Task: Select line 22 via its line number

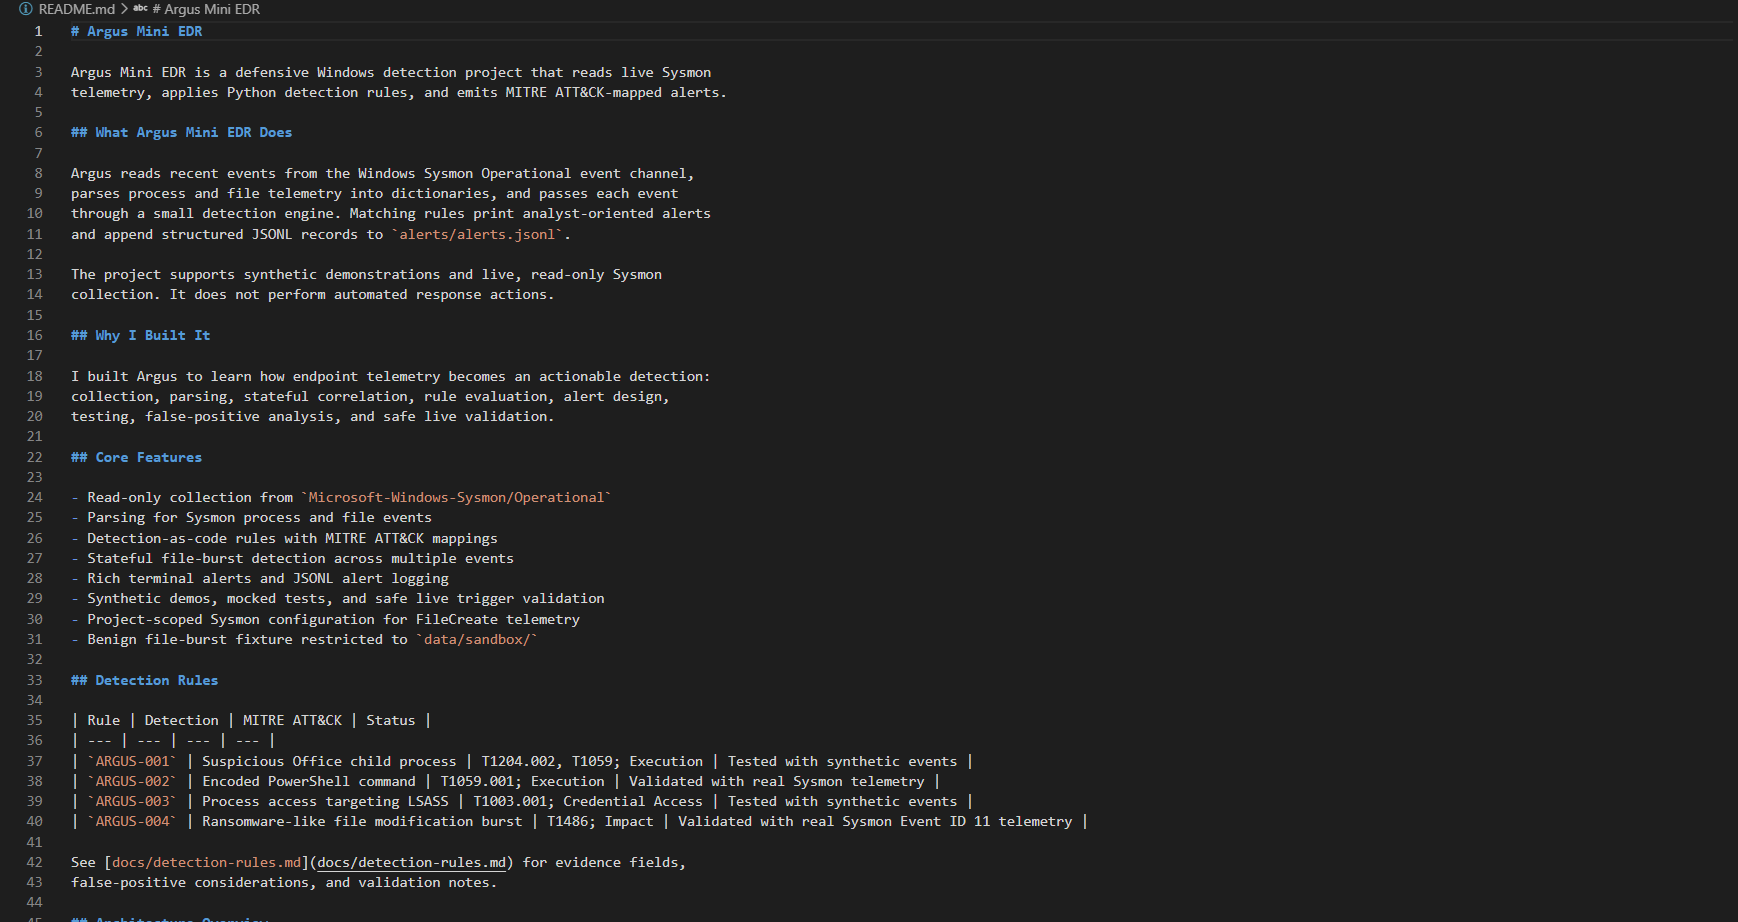Action: point(34,457)
